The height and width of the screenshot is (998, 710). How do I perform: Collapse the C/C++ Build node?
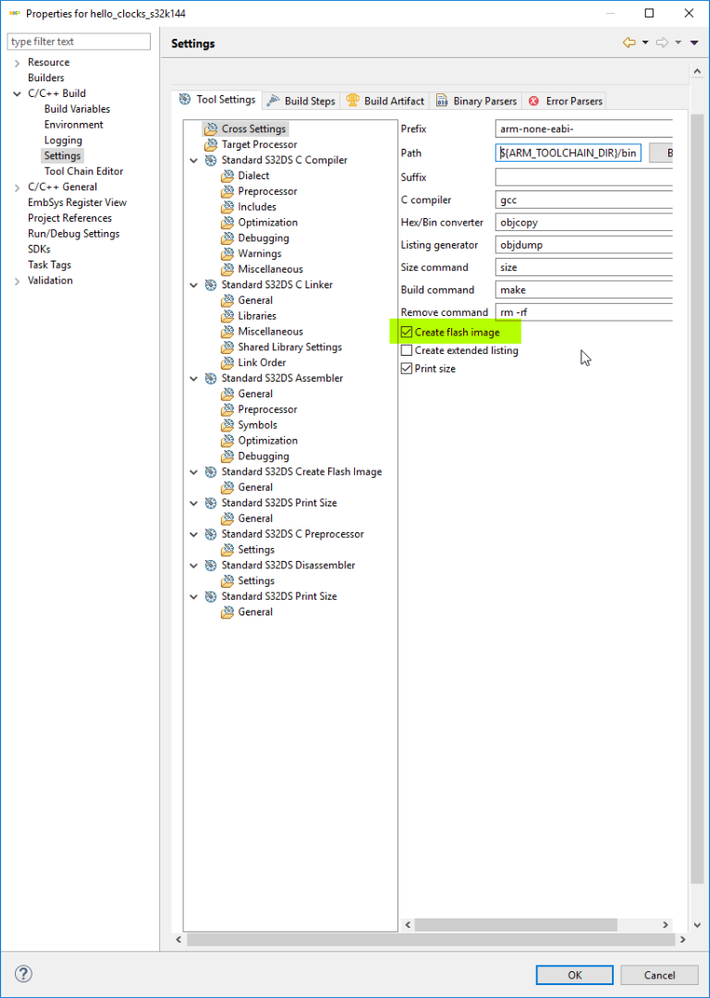[17, 94]
